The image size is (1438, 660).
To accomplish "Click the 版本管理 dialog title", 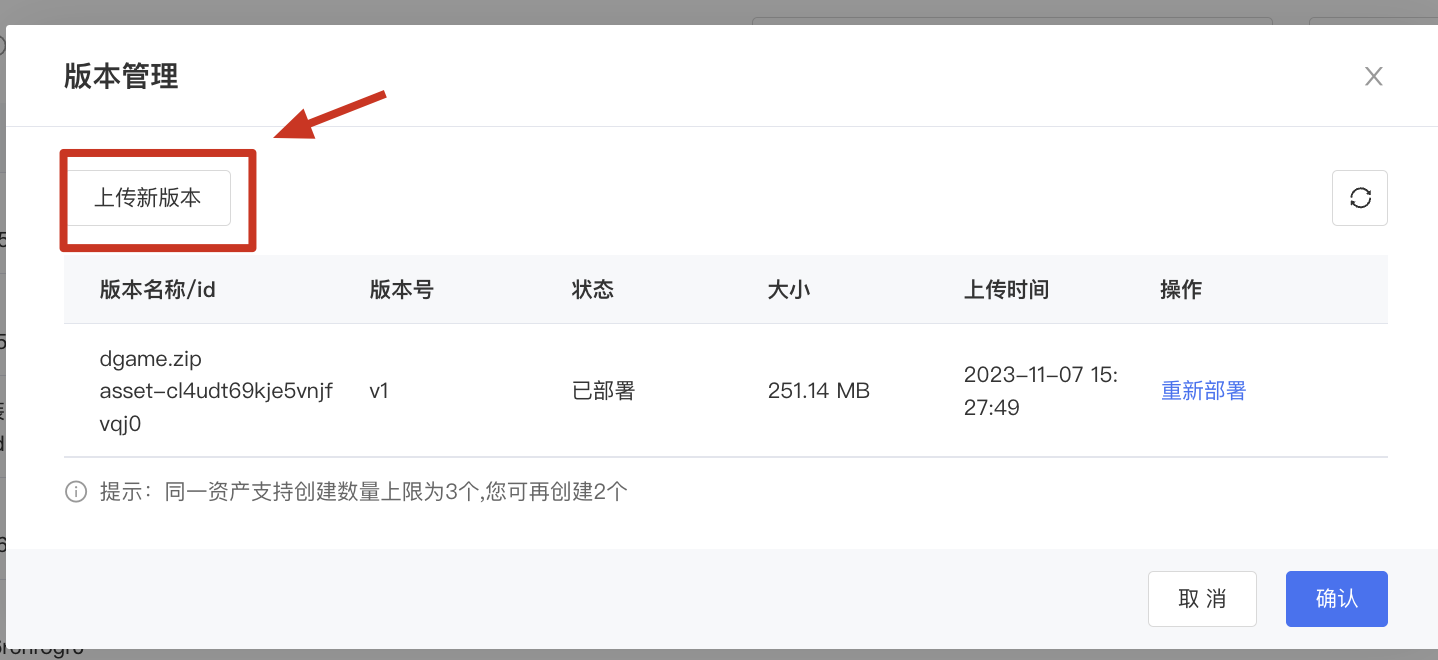I will coord(121,76).
